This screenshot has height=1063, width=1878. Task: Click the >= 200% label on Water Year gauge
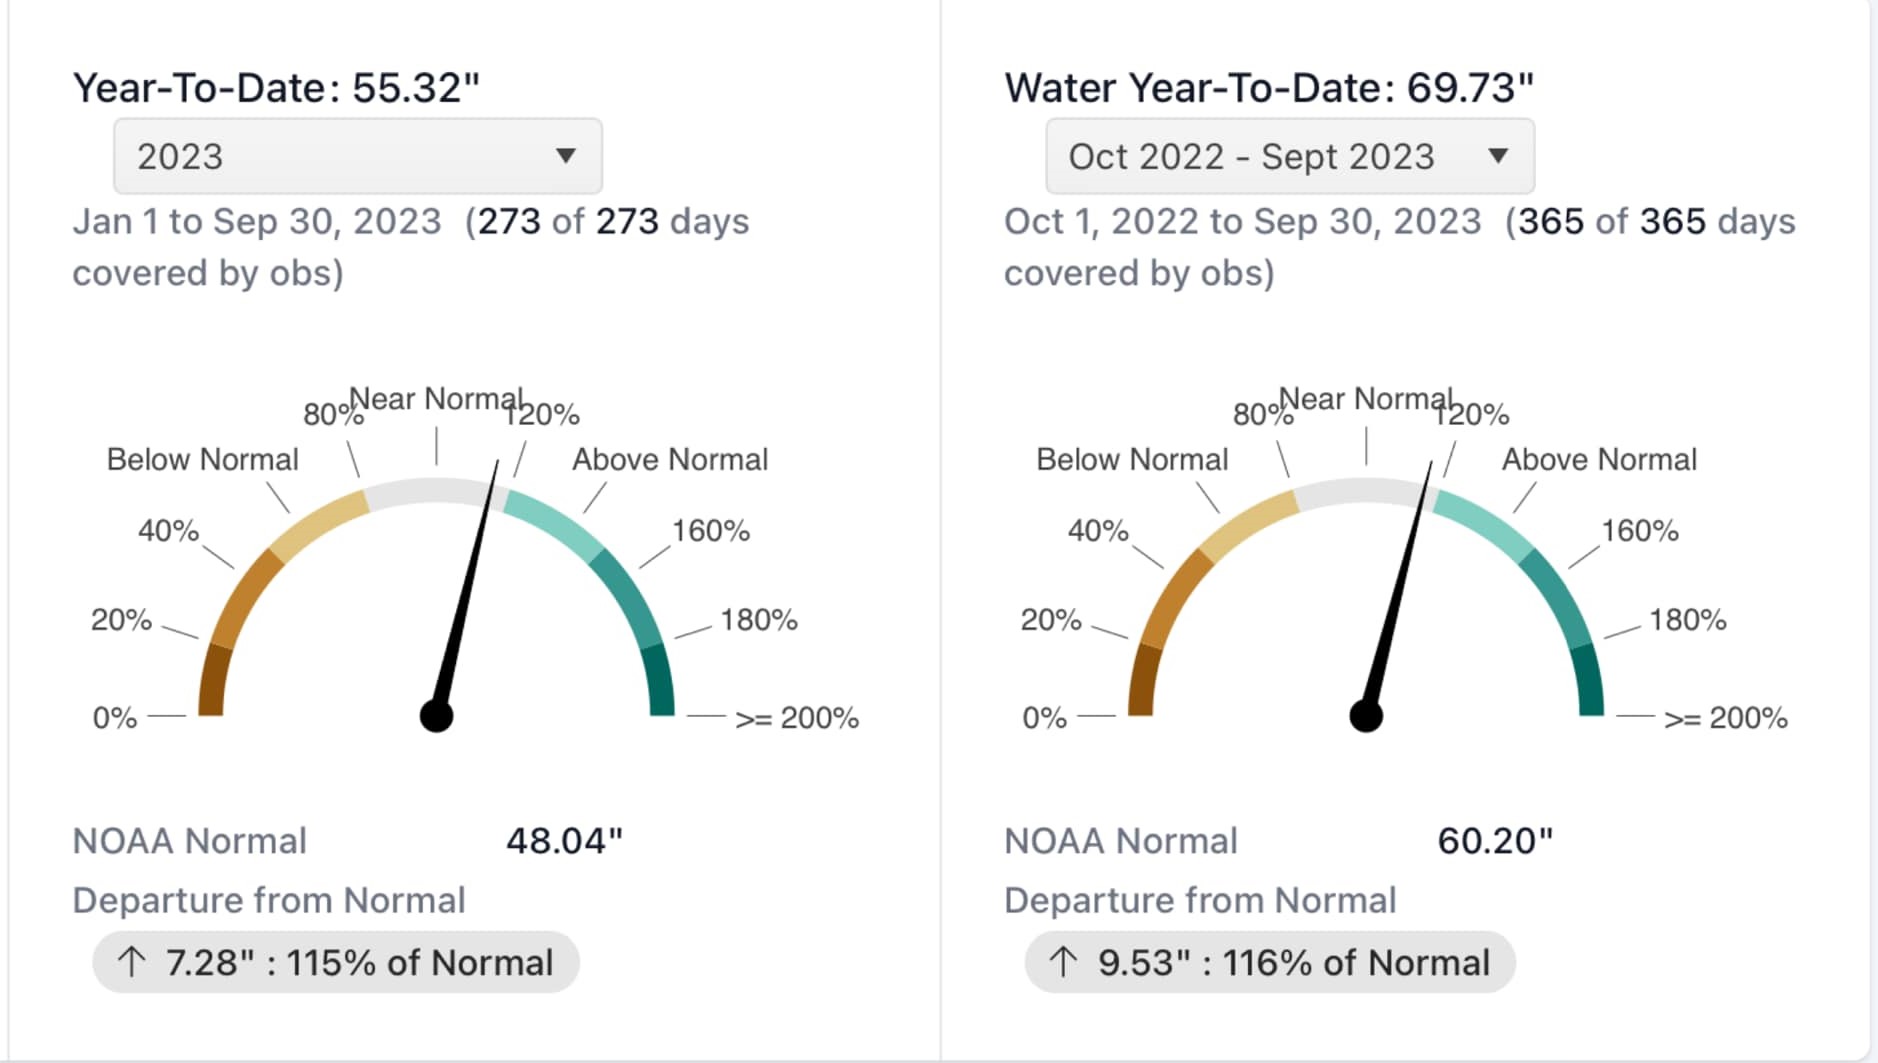click(1725, 718)
